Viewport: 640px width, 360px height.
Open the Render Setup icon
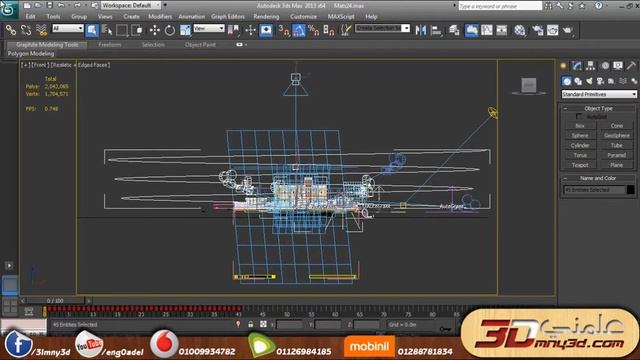click(x=537, y=30)
